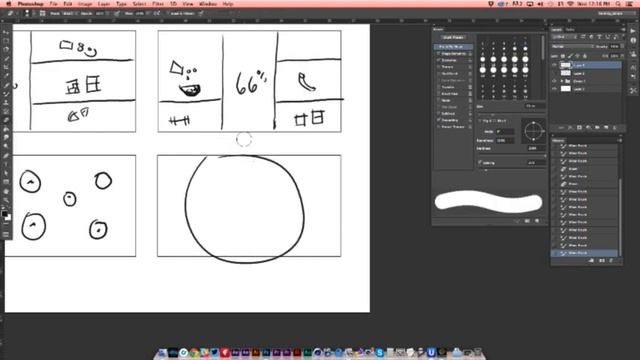Image resolution: width=640 pixels, height=360 pixels.
Task: Click the brush angle and roundness circle widget
Action: coord(533,131)
